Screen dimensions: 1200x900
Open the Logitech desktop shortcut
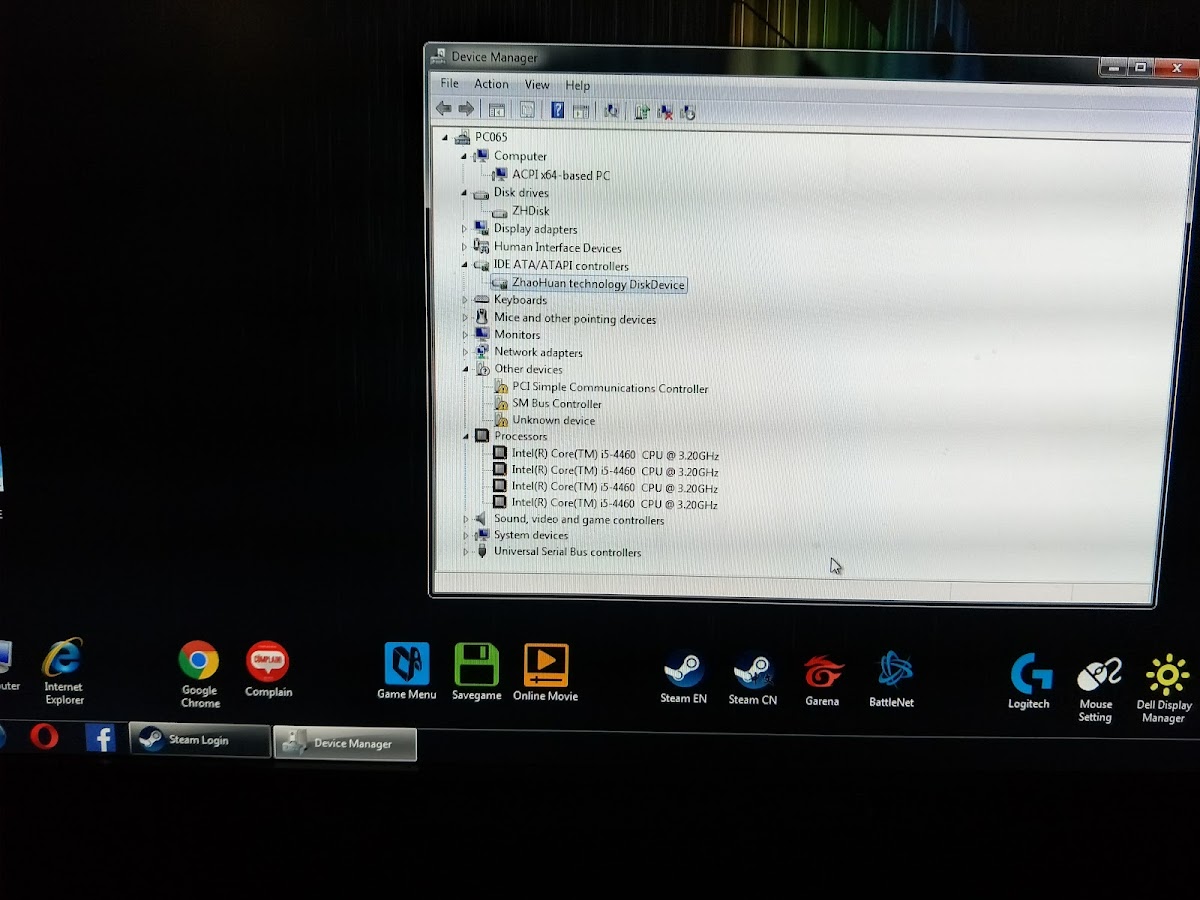(x=1029, y=682)
